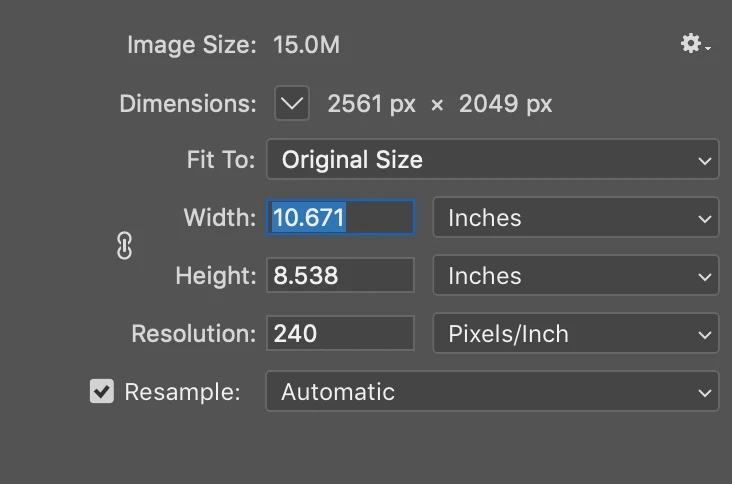Viewport: 732px width, 484px height.
Task: Expand the Fit To Original Size dropdown
Action: (x=493, y=159)
